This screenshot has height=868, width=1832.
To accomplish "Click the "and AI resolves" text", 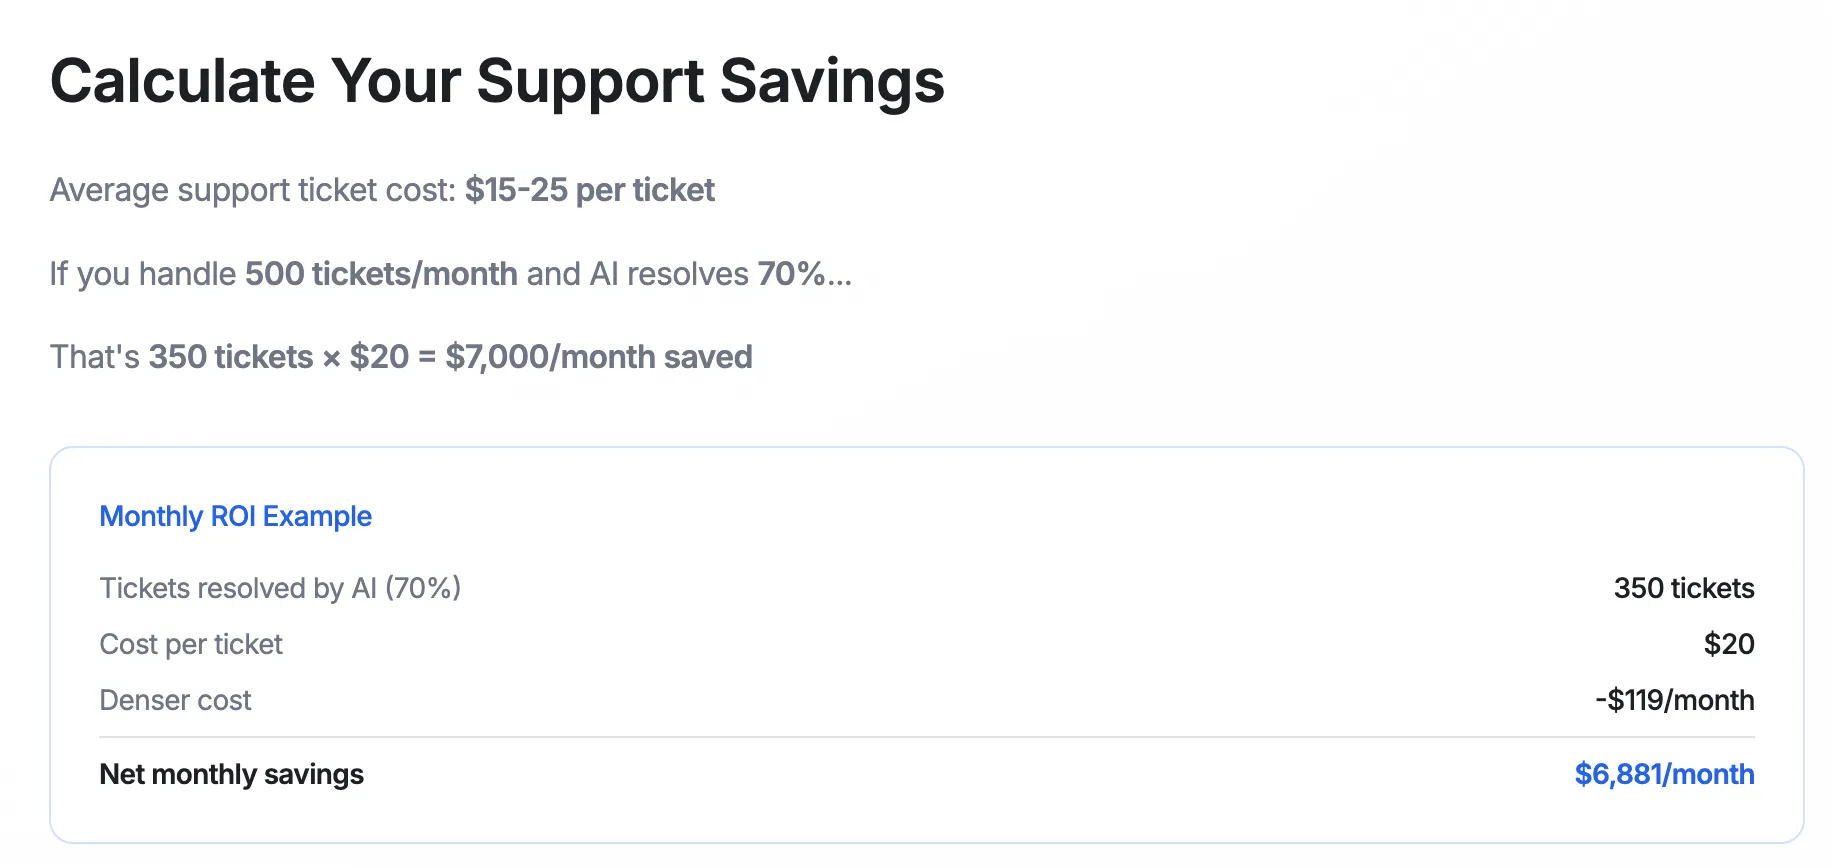I will pos(637,274).
